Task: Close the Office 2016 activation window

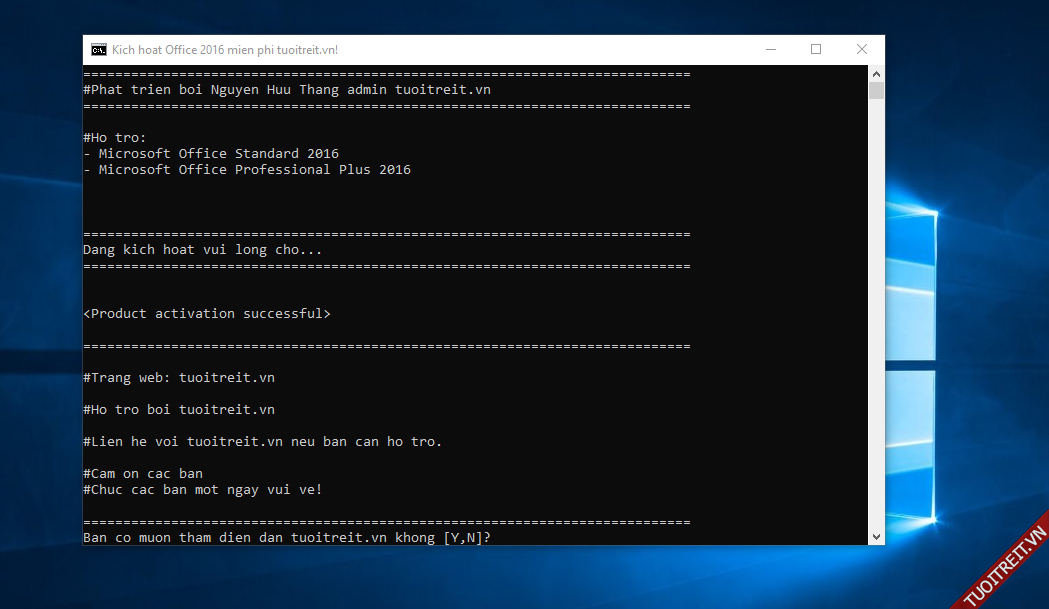Action: 862,50
